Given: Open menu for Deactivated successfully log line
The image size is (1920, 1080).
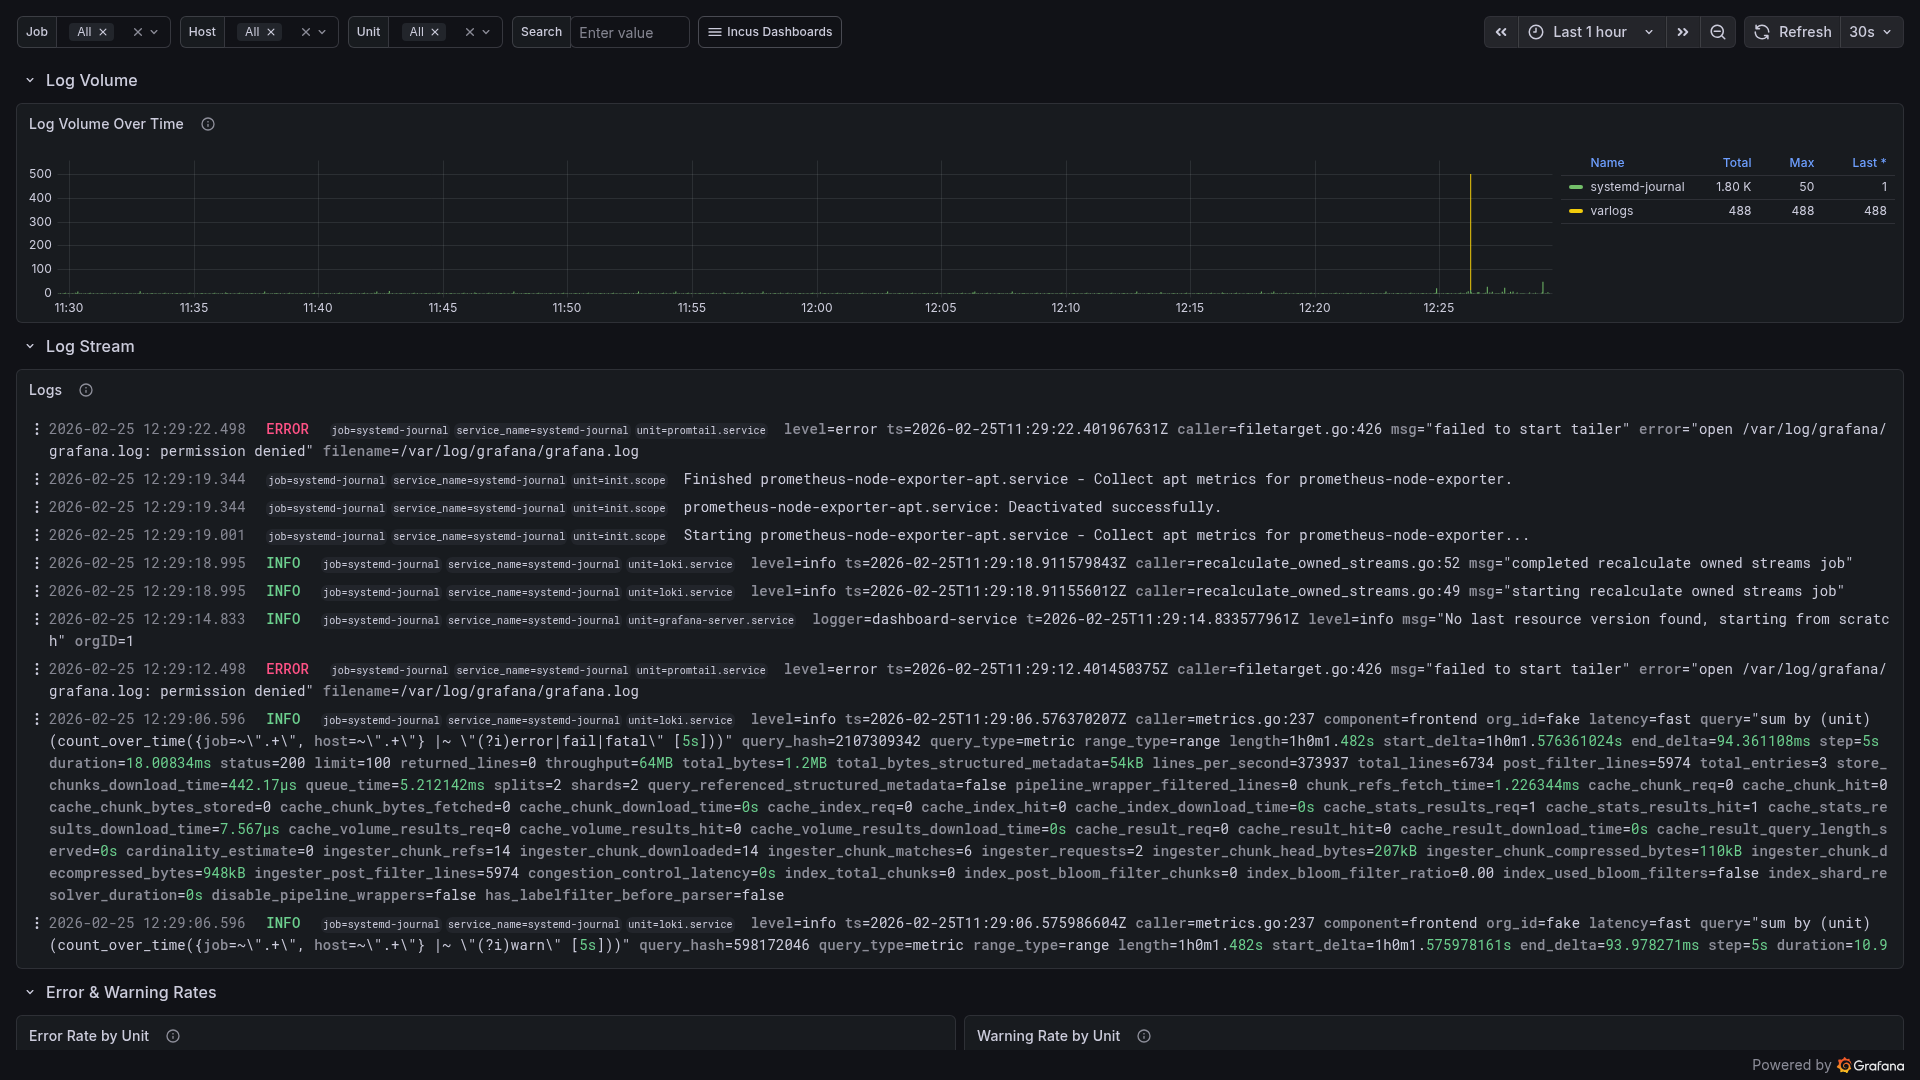Looking at the screenshot, I should coord(37,507).
